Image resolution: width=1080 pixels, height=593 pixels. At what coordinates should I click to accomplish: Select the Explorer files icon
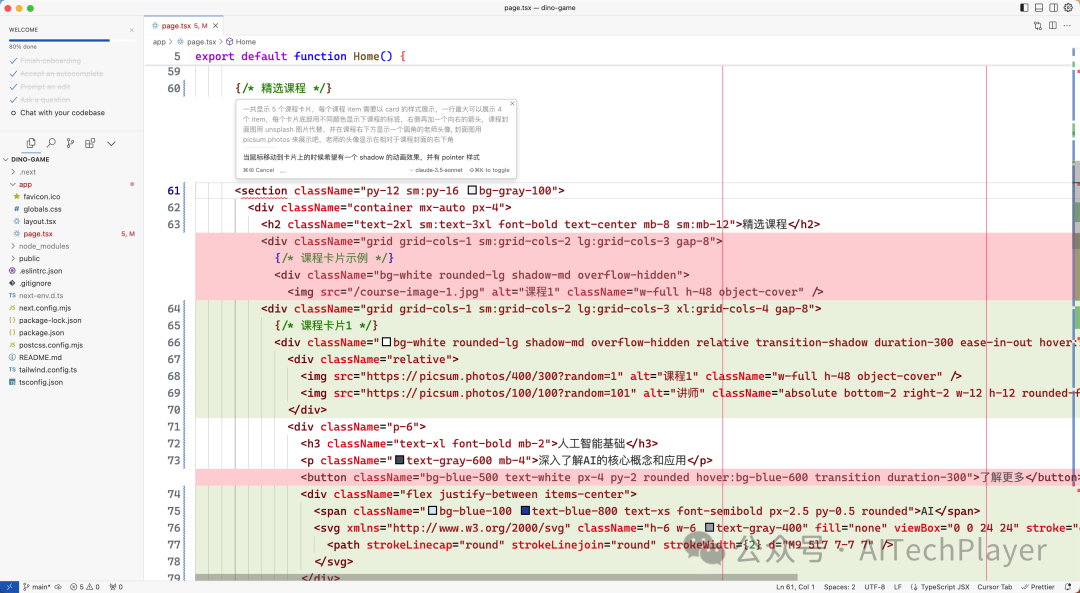(32, 143)
